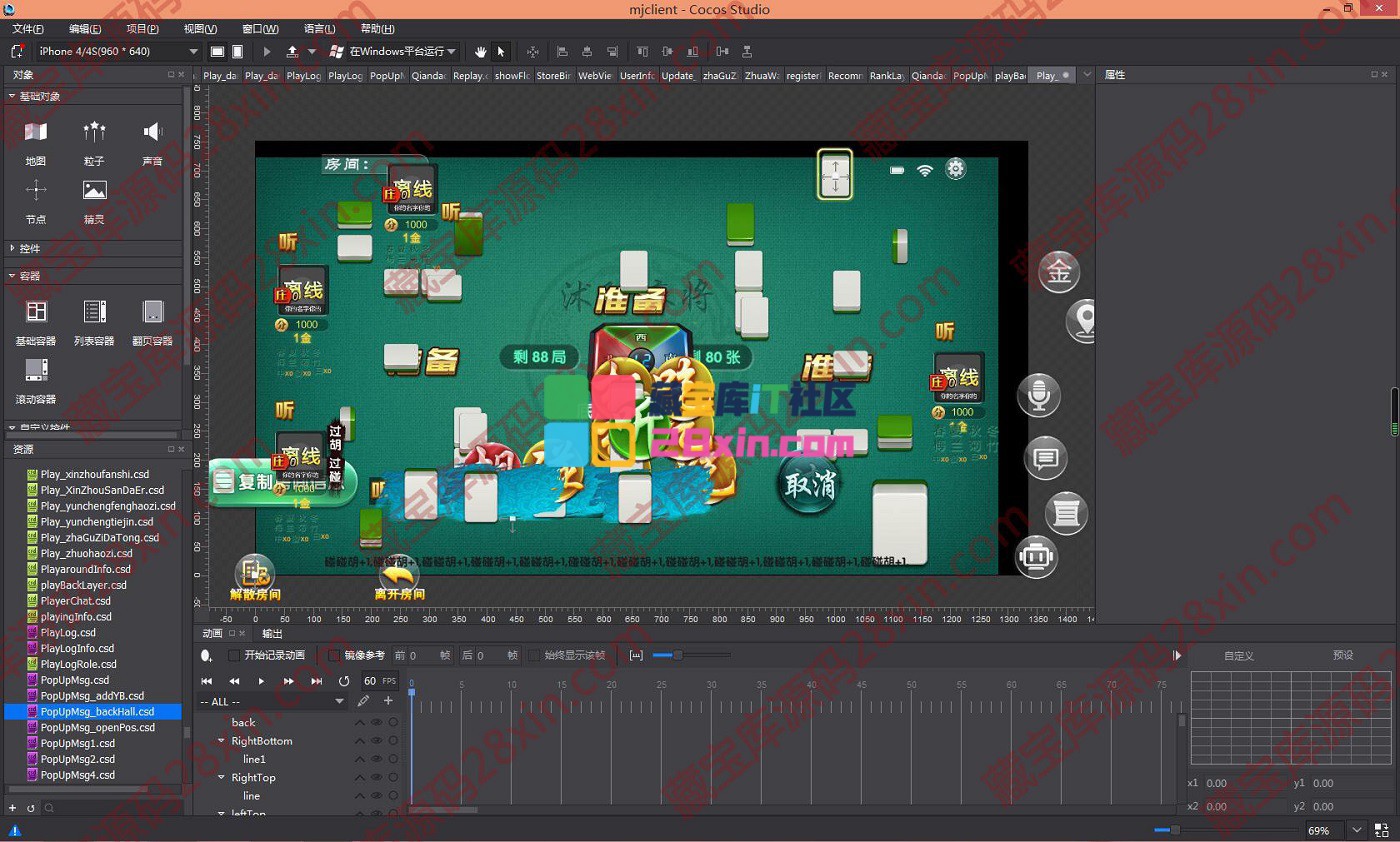The width and height of the screenshot is (1400, 842).
Task: Toggle eye visibility for RightTop layer
Action: 377,777
